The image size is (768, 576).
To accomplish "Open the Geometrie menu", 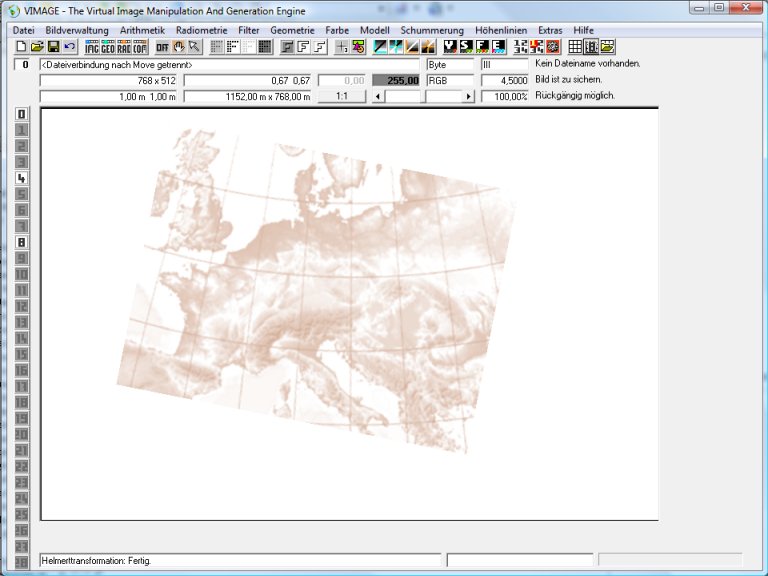I will 292,30.
